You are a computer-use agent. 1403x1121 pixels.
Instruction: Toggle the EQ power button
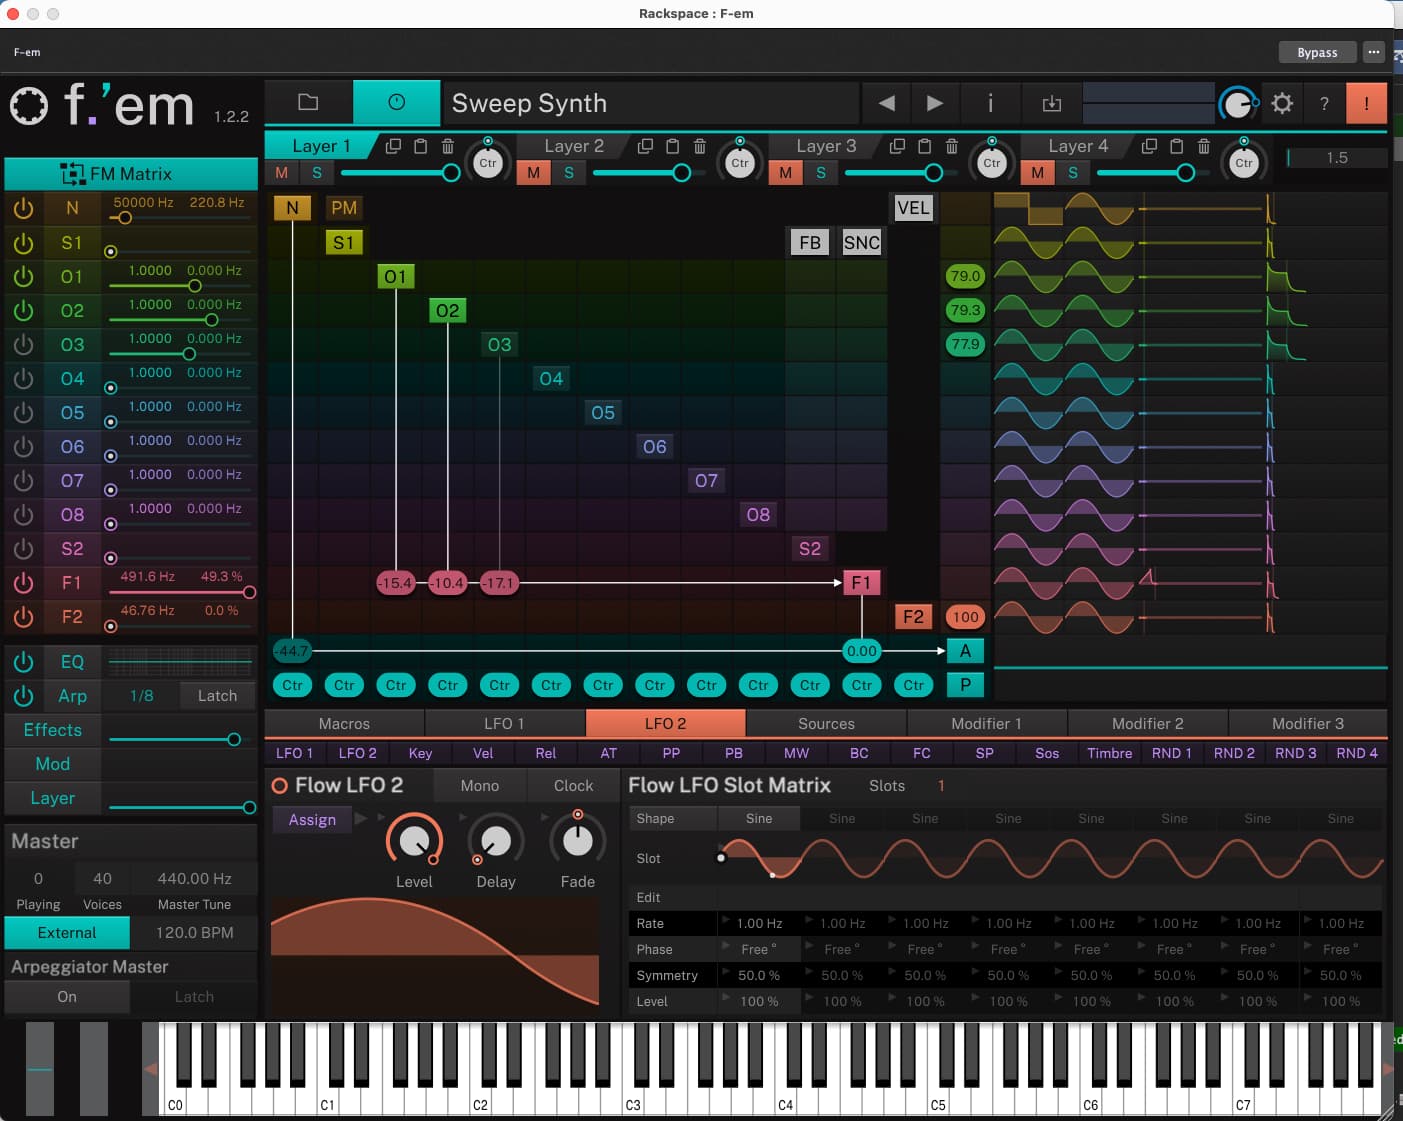[x=24, y=661]
